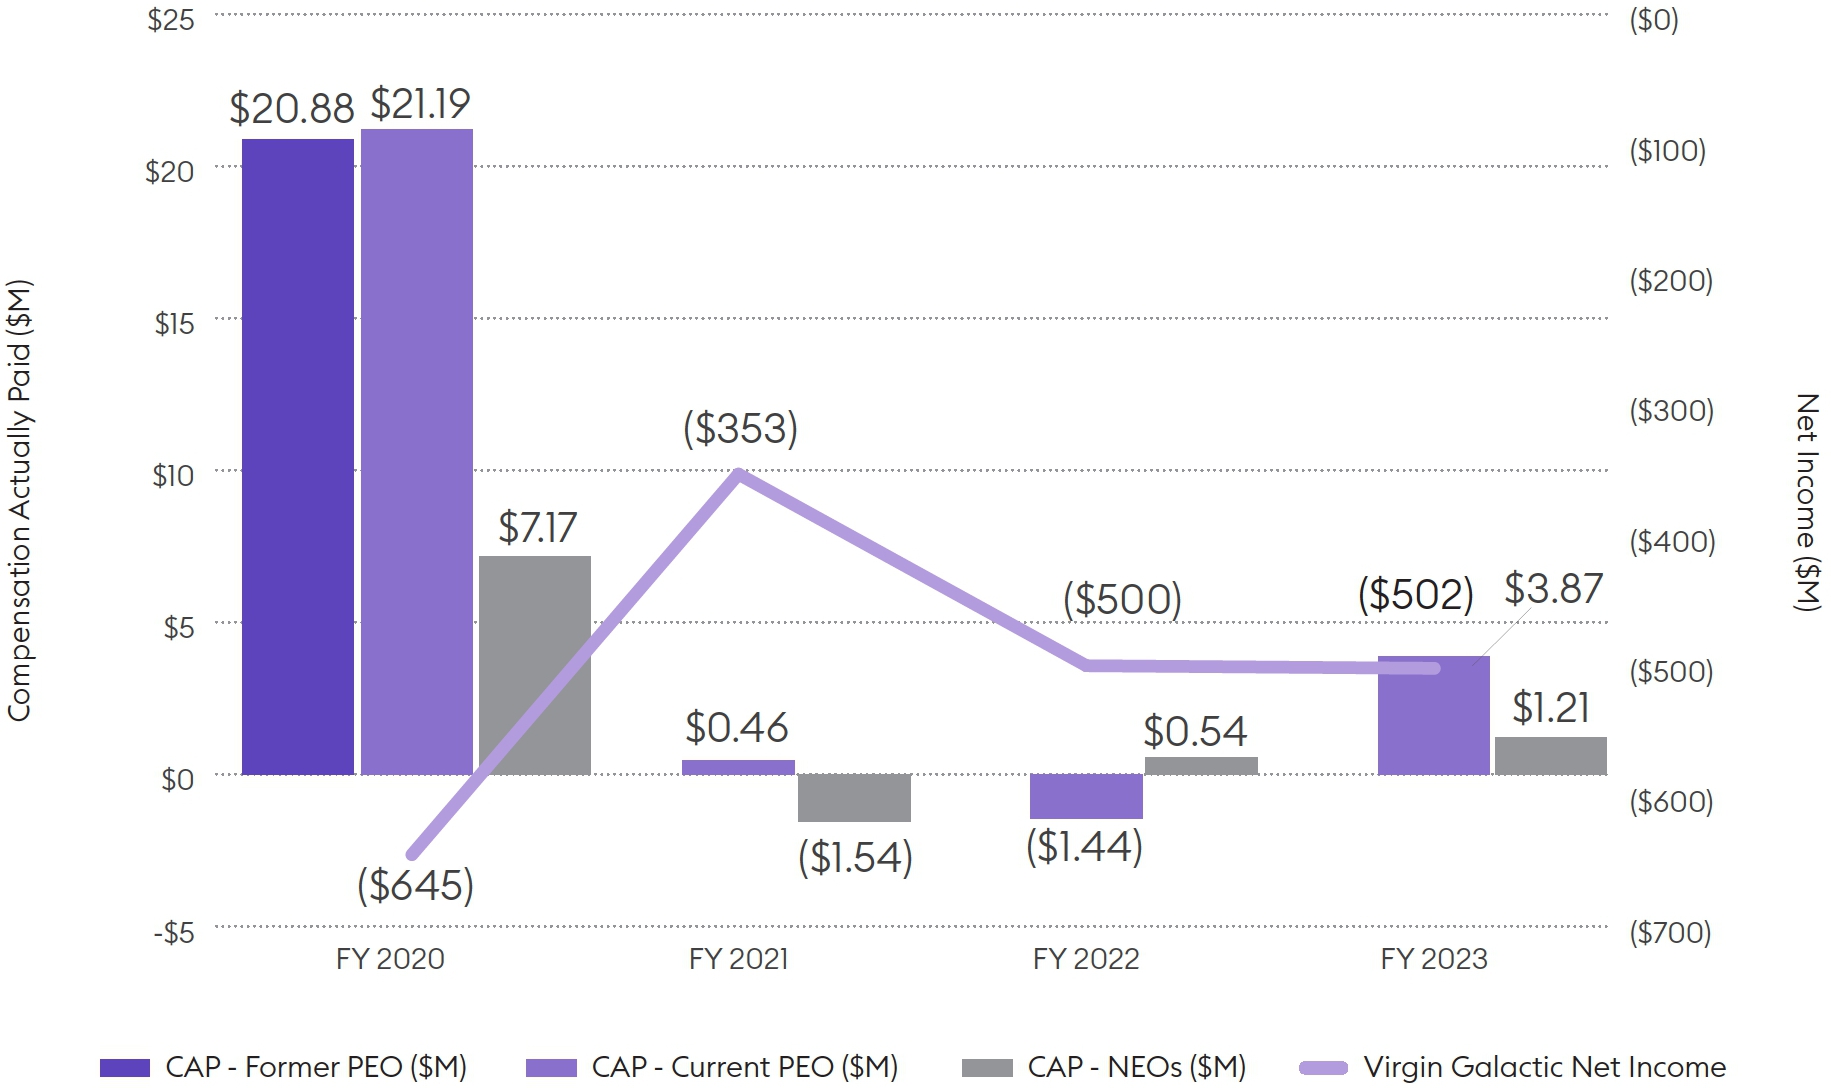Click the ($500) net income data label
This screenshot has width=1831, height=1088.
click(1122, 599)
